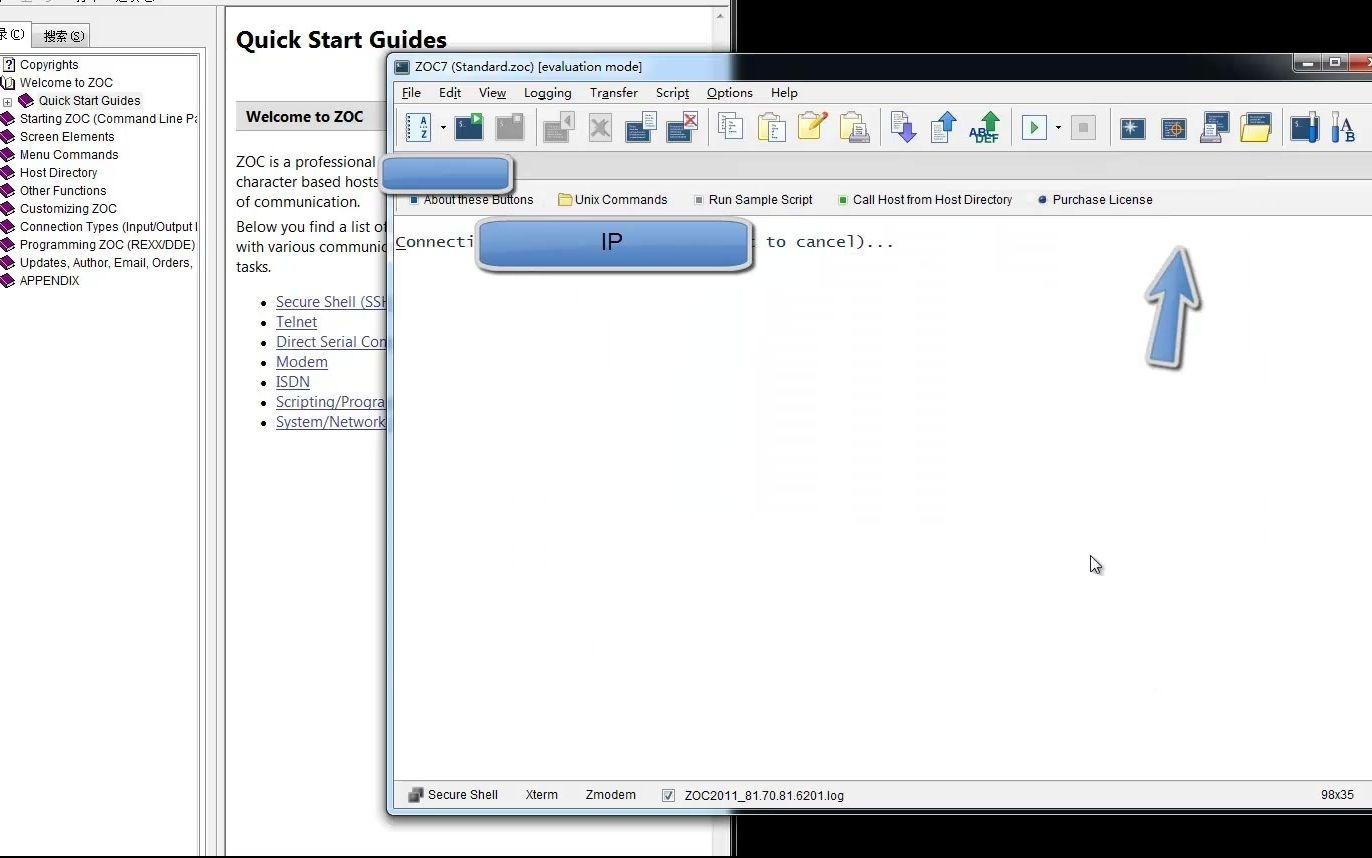
Task: Click Secure Shell in the status bar
Action: point(453,795)
